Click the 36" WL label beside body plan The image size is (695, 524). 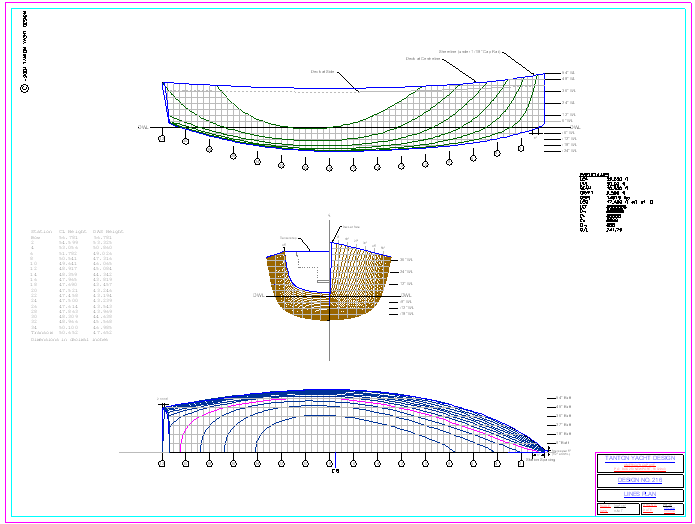406,260
